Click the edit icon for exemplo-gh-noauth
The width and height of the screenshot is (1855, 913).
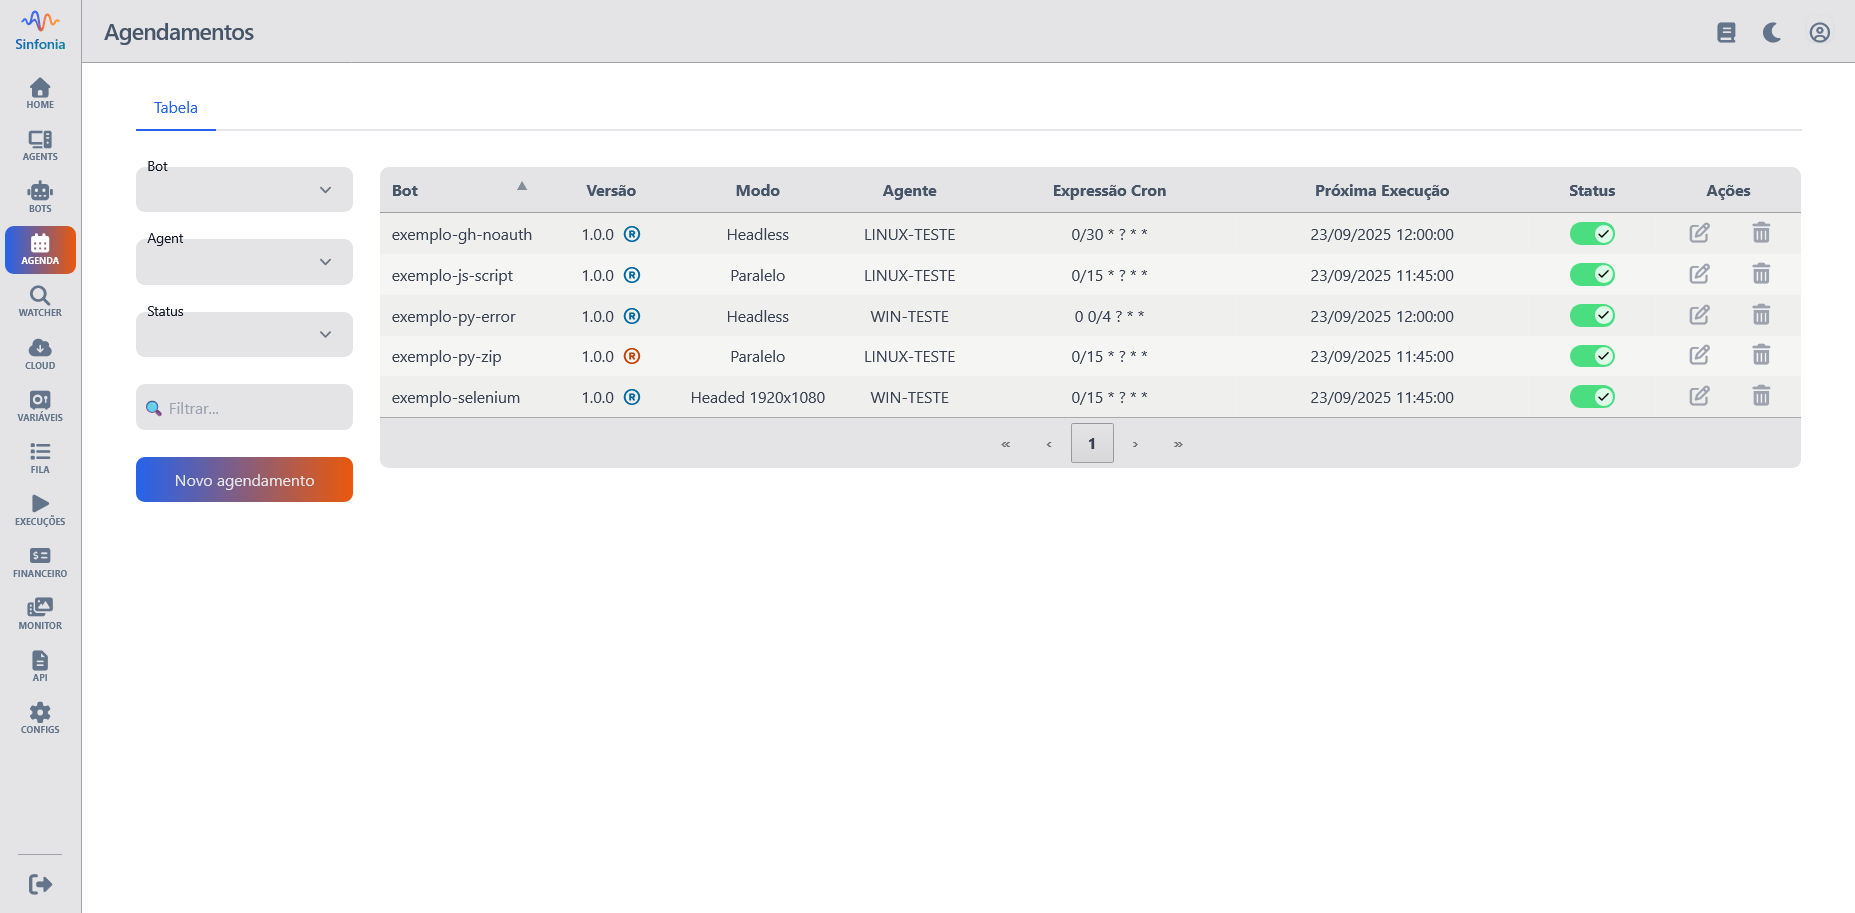[x=1699, y=234]
